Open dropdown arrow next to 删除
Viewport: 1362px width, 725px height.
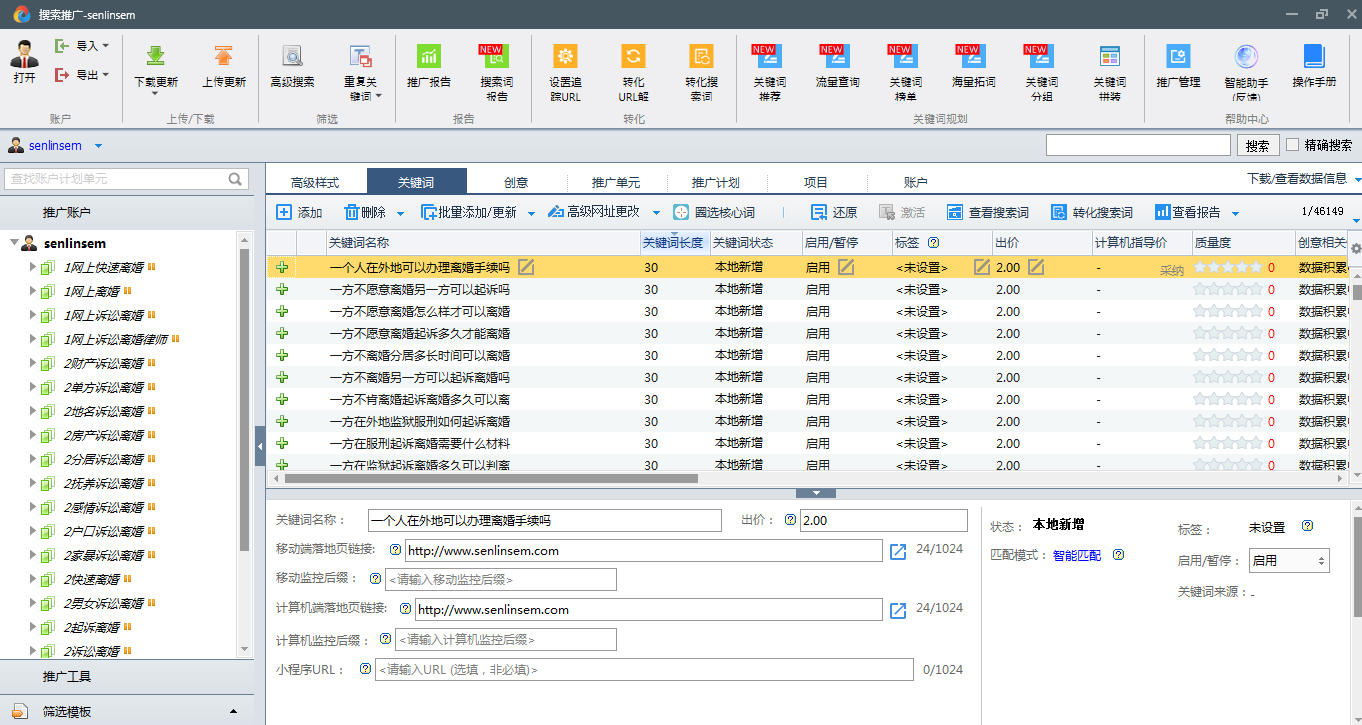coord(401,213)
